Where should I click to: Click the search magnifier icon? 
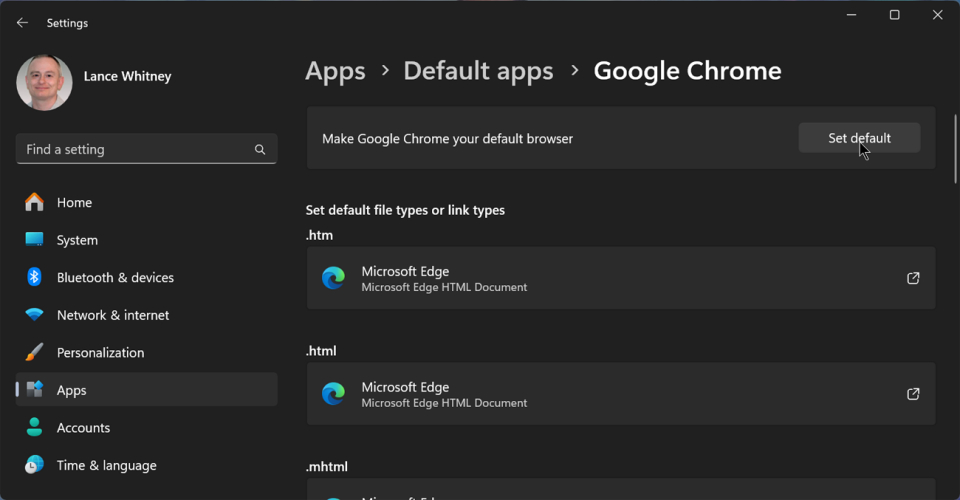[x=260, y=149]
